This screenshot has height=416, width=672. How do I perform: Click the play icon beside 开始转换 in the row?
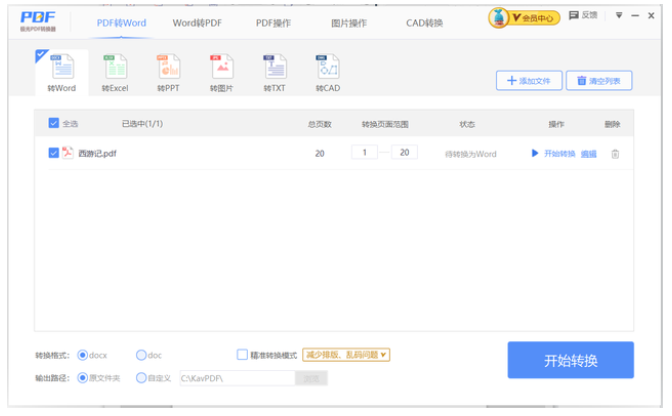click(535, 153)
